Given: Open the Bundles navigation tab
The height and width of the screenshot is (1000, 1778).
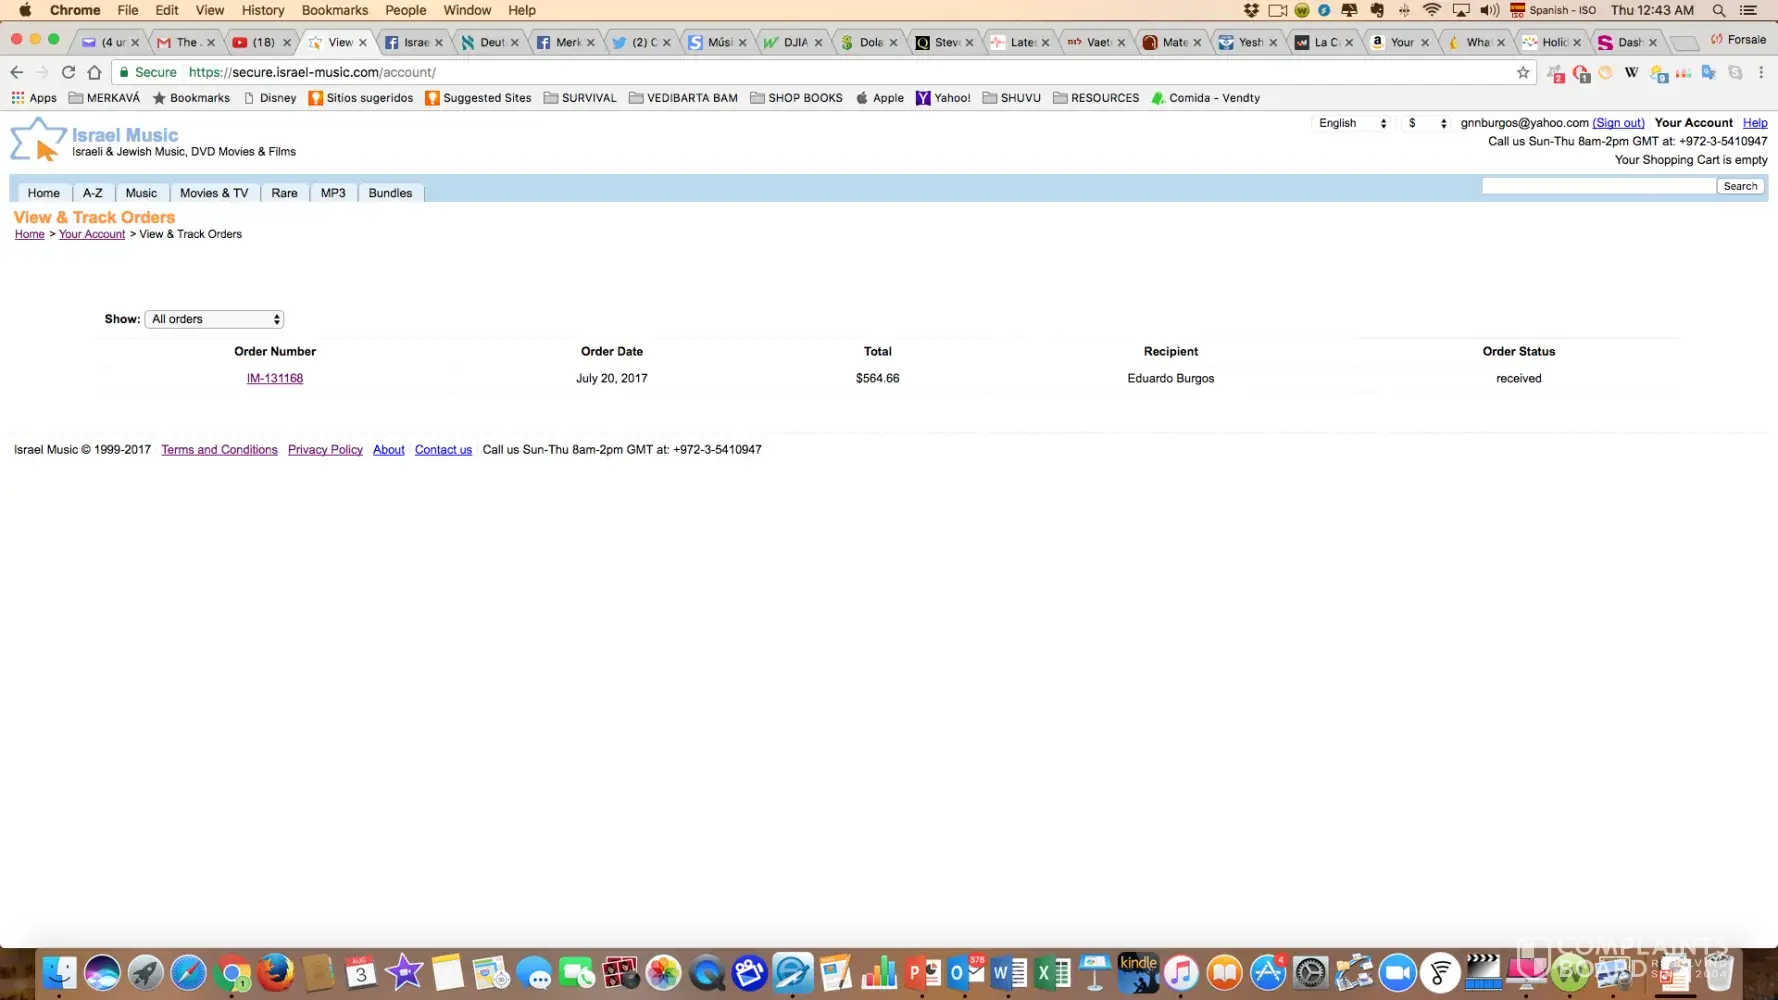Looking at the screenshot, I should pyautogui.click(x=390, y=193).
